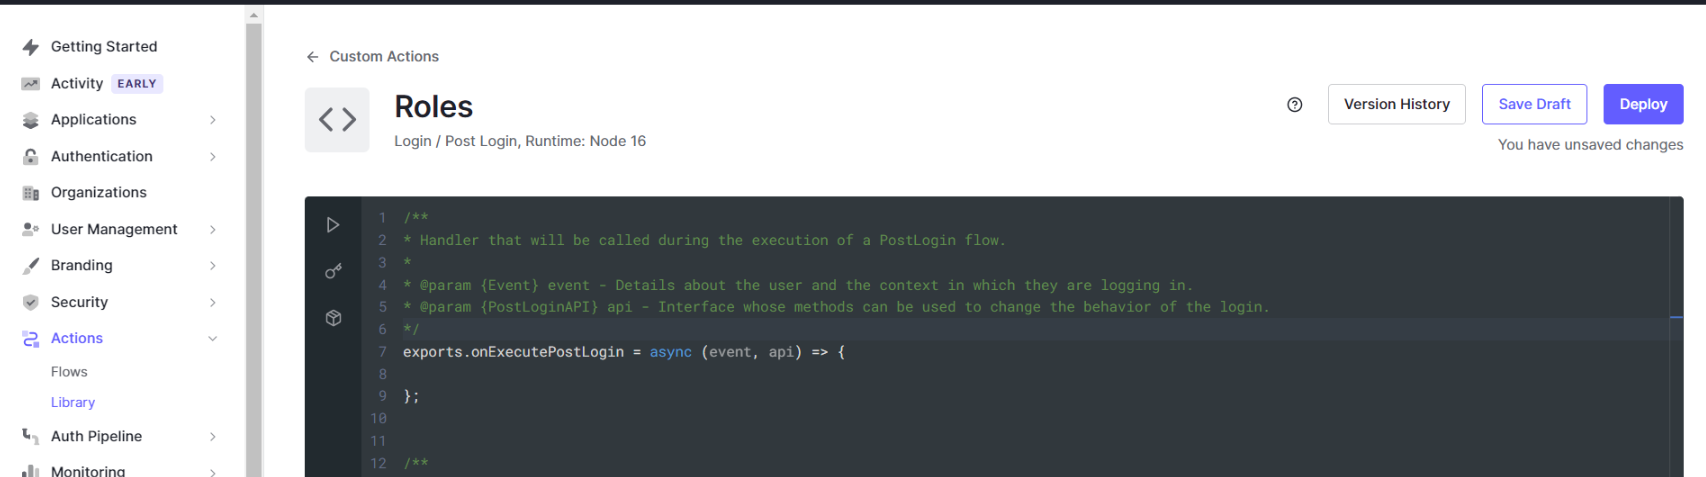Click the Branding brush icon
1706x477 pixels.
(31, 266)
